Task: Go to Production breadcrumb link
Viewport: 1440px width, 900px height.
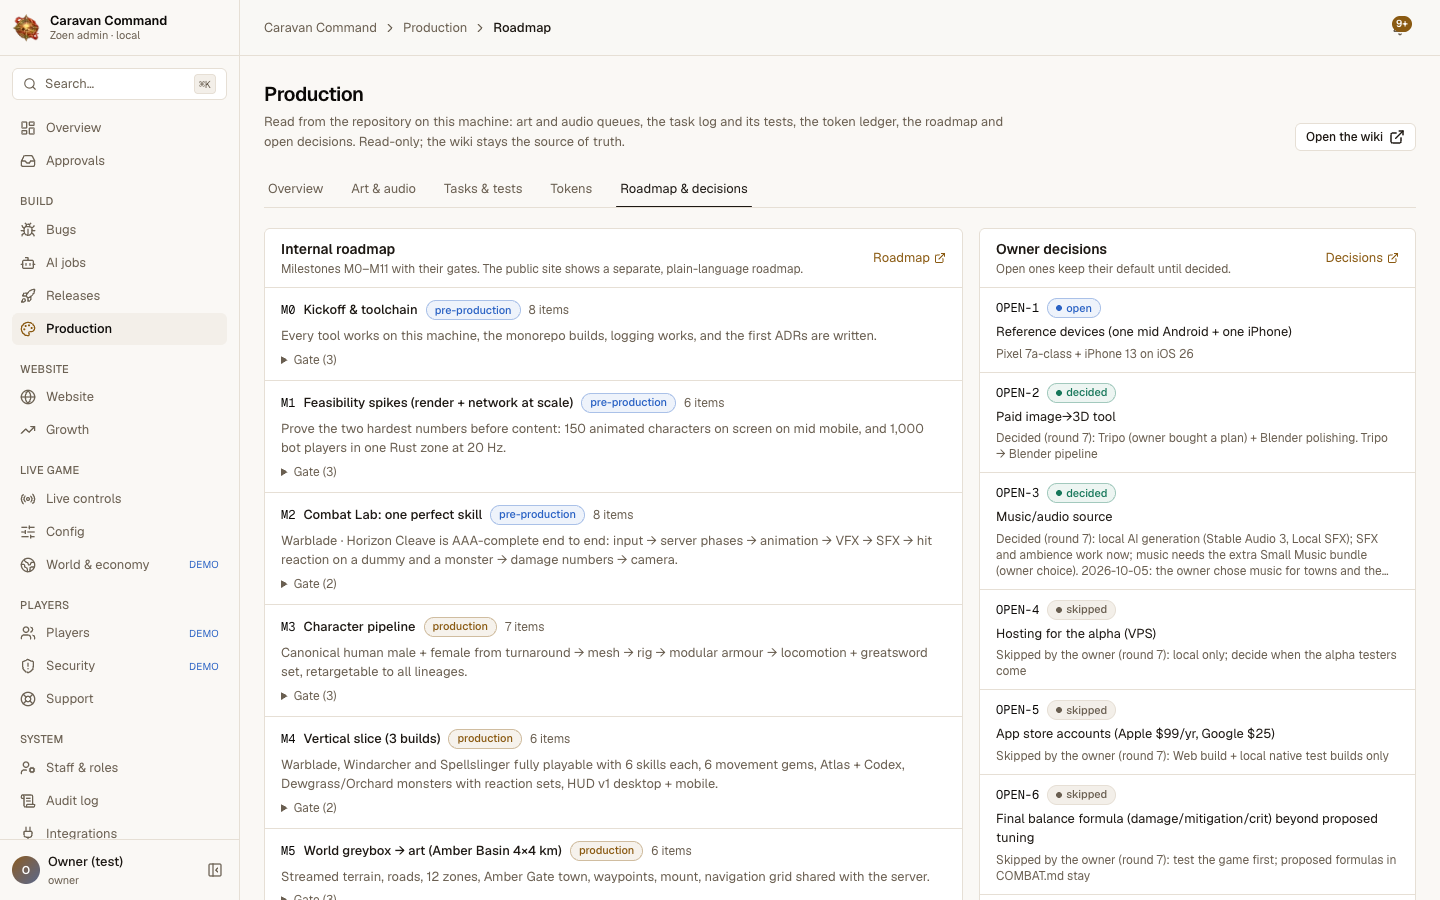Action: [x=435, y=28]
